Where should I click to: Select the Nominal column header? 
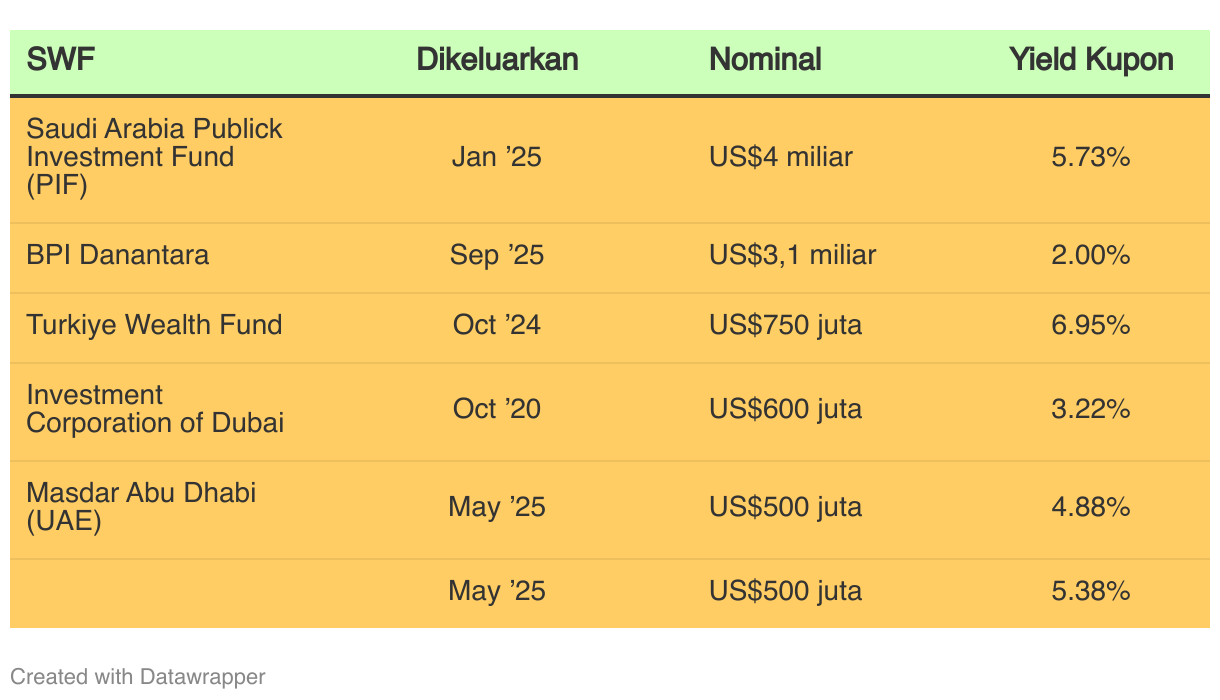pos(765,60)
